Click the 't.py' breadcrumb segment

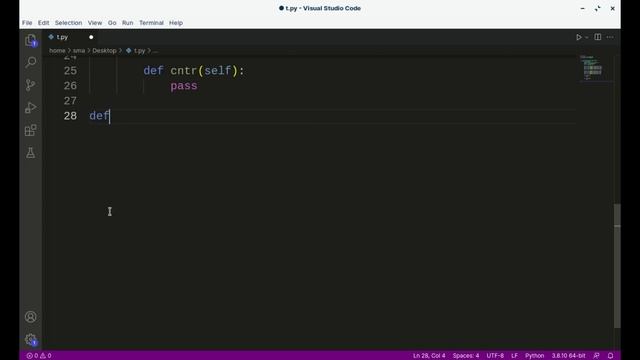point(136,51)
